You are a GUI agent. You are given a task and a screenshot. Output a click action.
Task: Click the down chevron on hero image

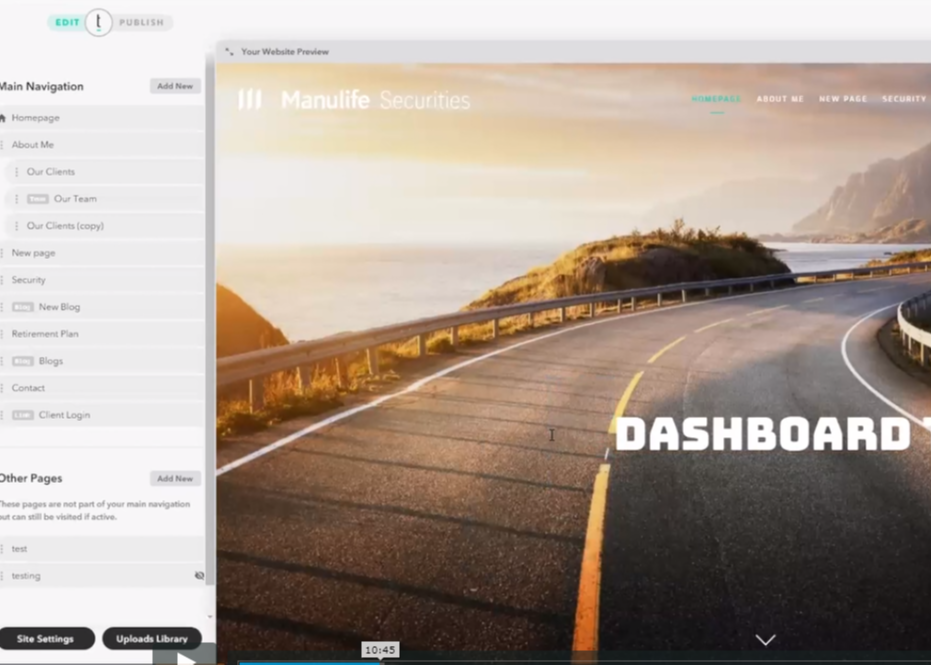[x=765, y=639]
